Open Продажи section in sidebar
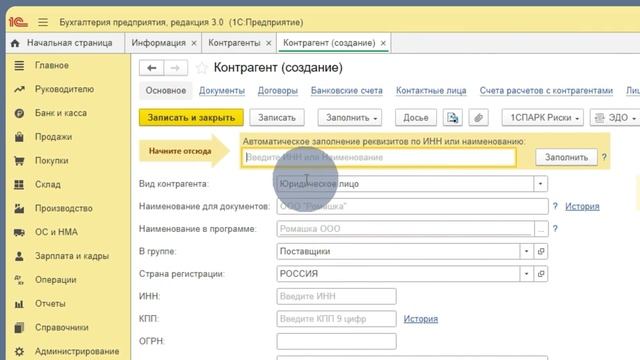This screenshot has height=360, width=640. 53,137
